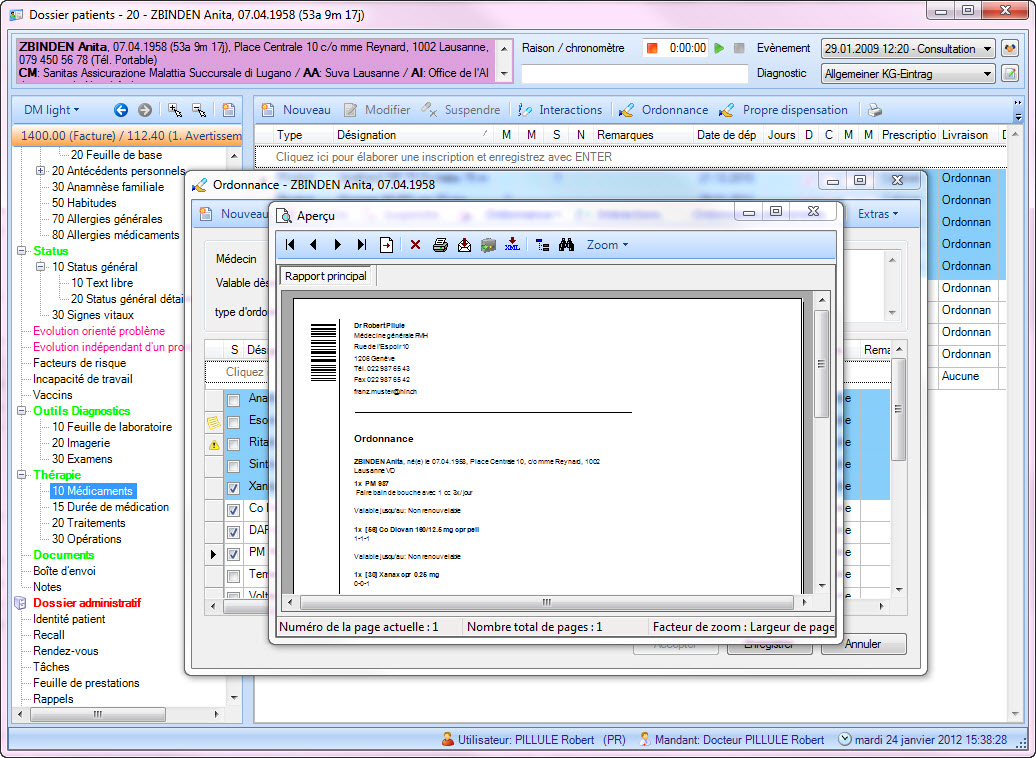The width and height of the screenshot is (1036, 758).
Task: Open the Zoom dropdown in Aperçu
Action: point(607,245)
